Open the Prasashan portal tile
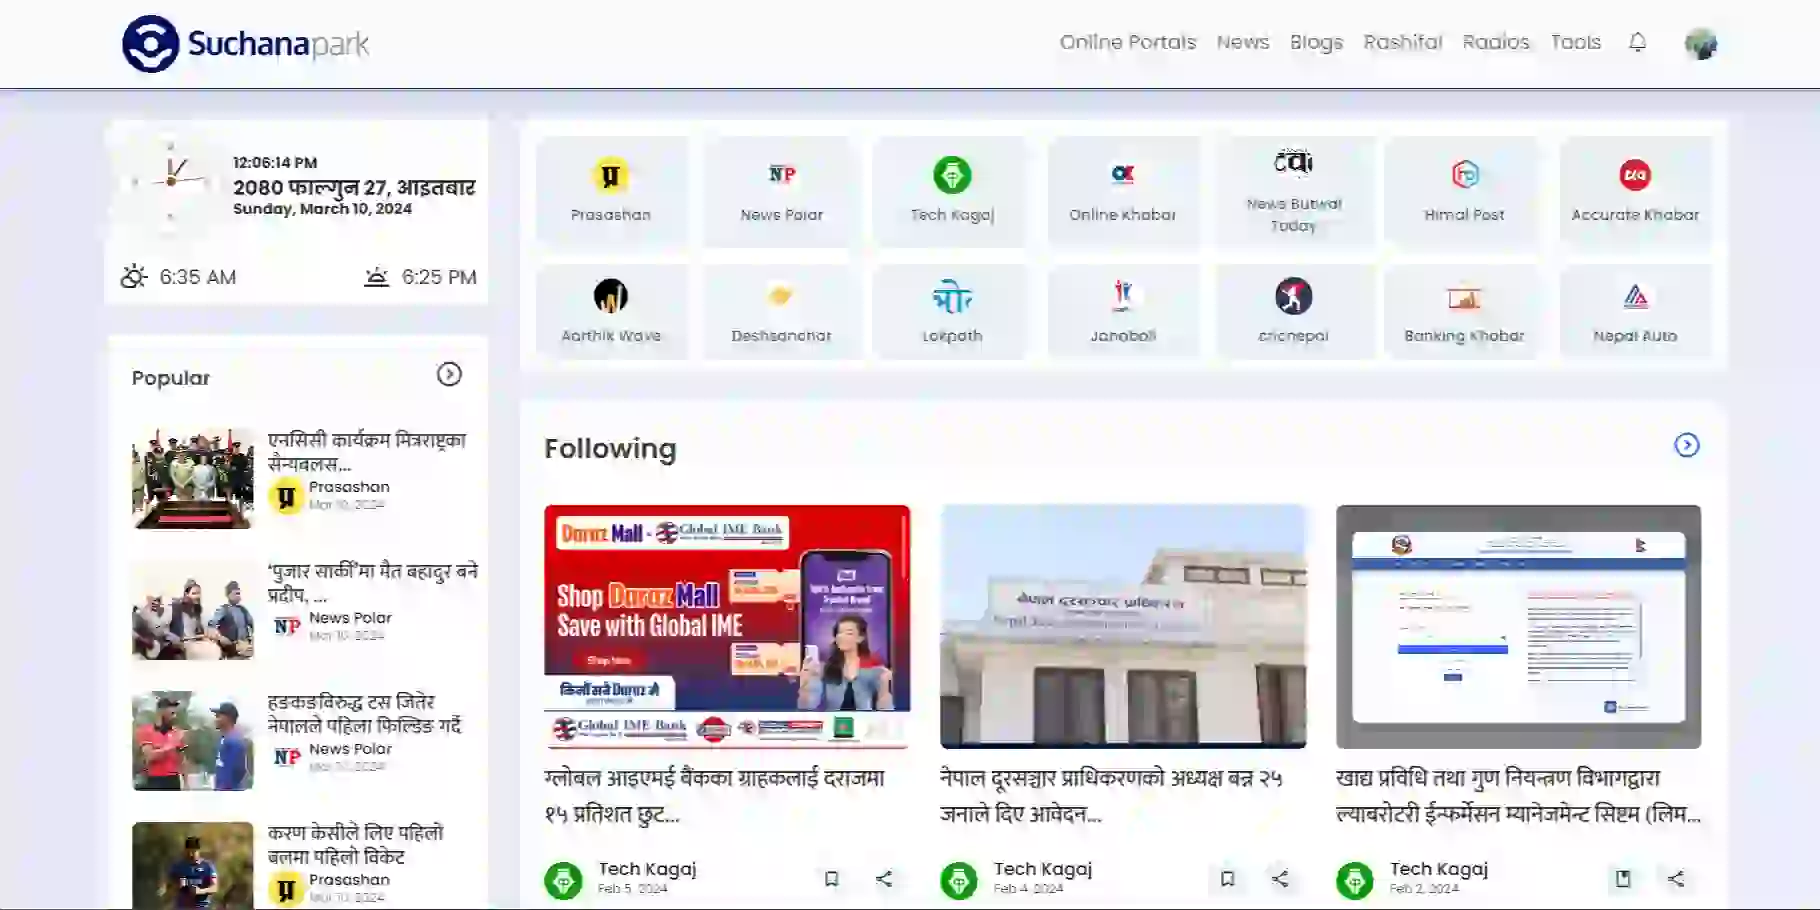The height and width of the screenshot is (910, 1820). [x=611, y=191]
